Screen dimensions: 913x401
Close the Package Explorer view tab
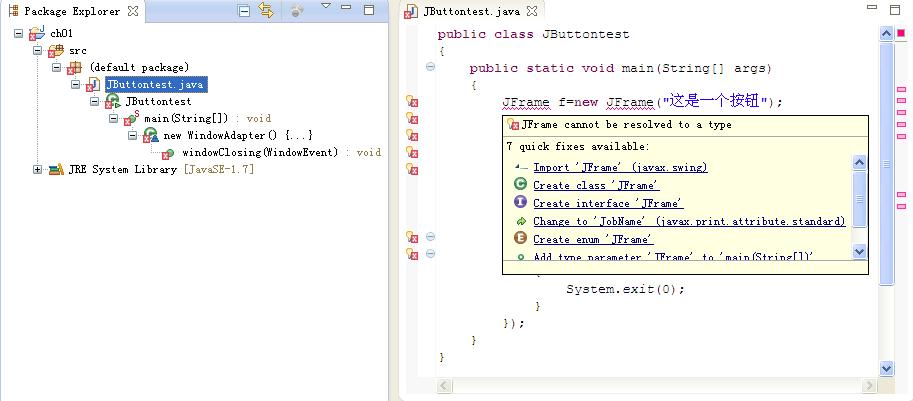(133, 10)
